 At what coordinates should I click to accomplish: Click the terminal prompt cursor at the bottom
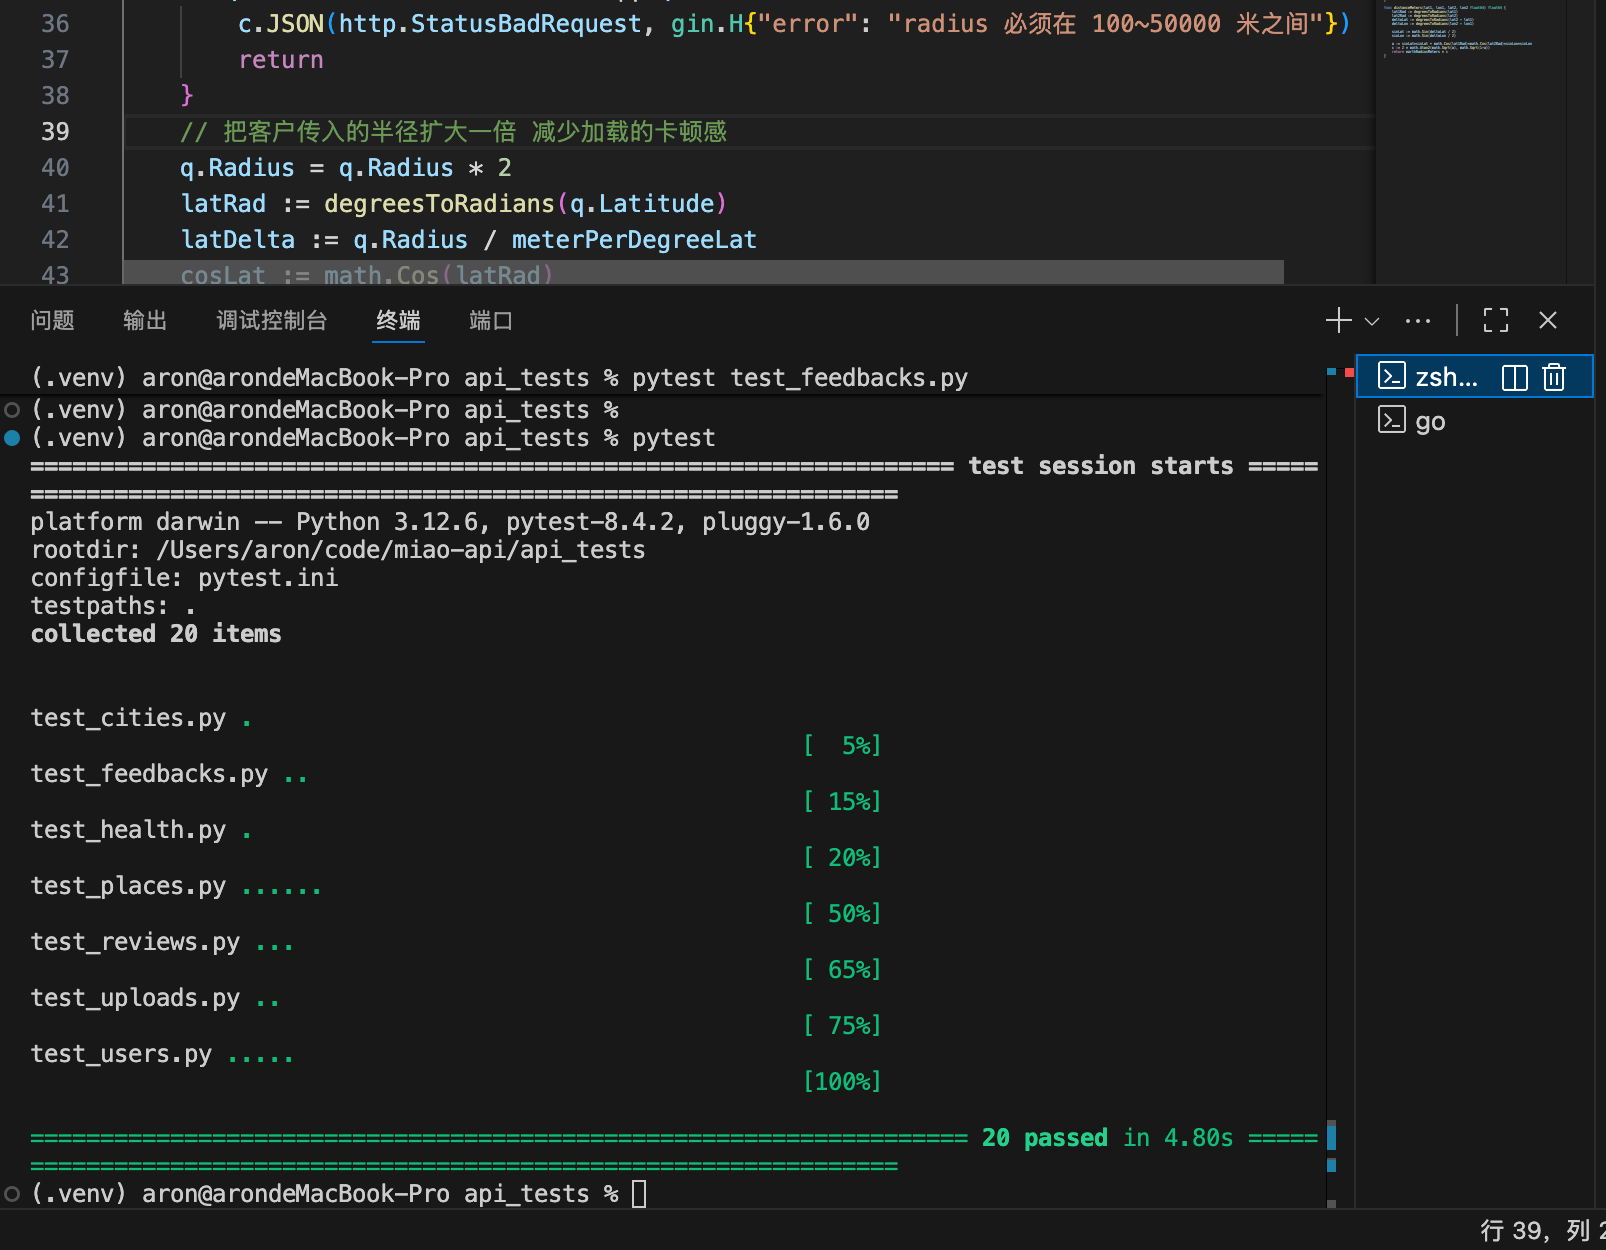[x=639, y=1194]
